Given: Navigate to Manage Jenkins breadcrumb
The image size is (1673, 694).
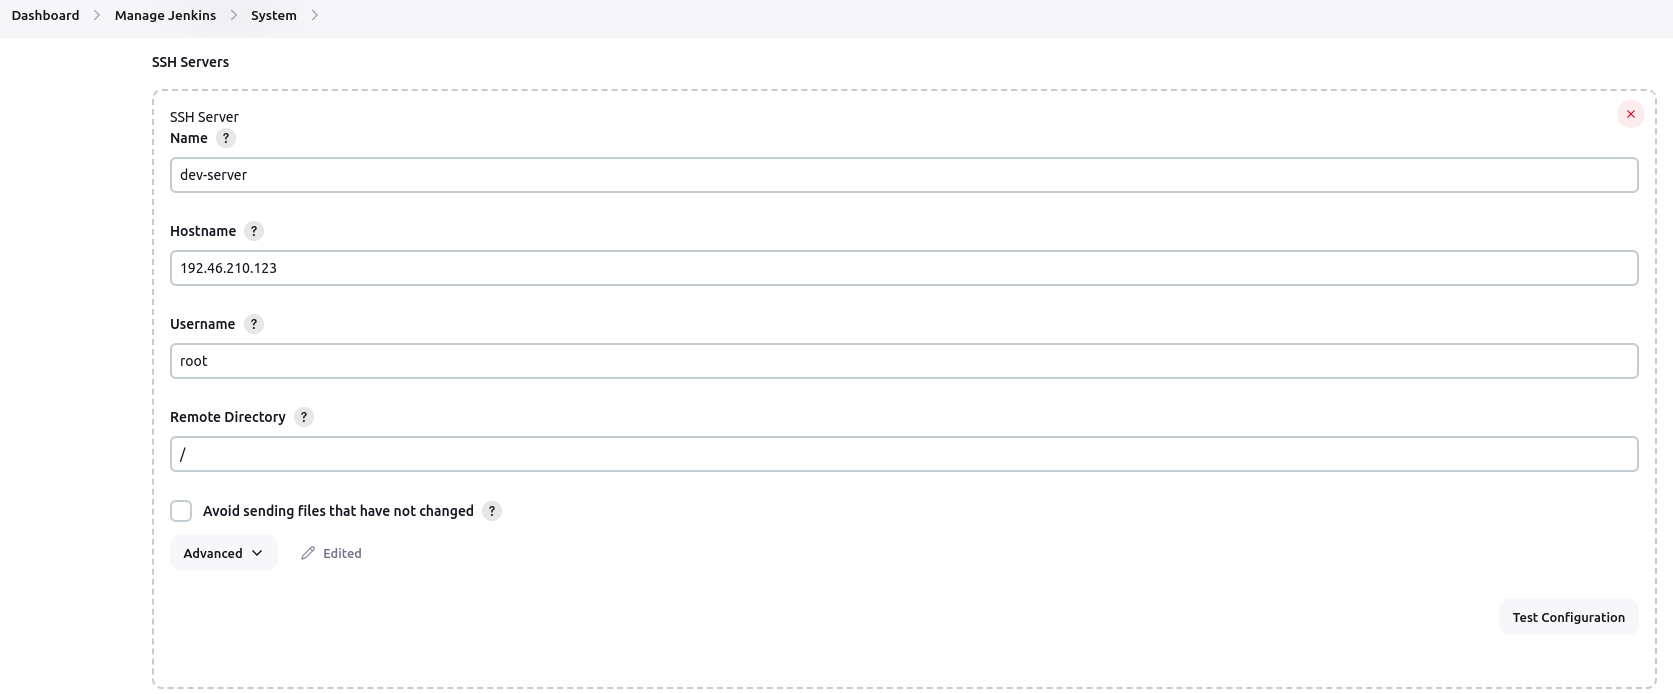Looking at the screenshot, I should click(x=165, y=15).
